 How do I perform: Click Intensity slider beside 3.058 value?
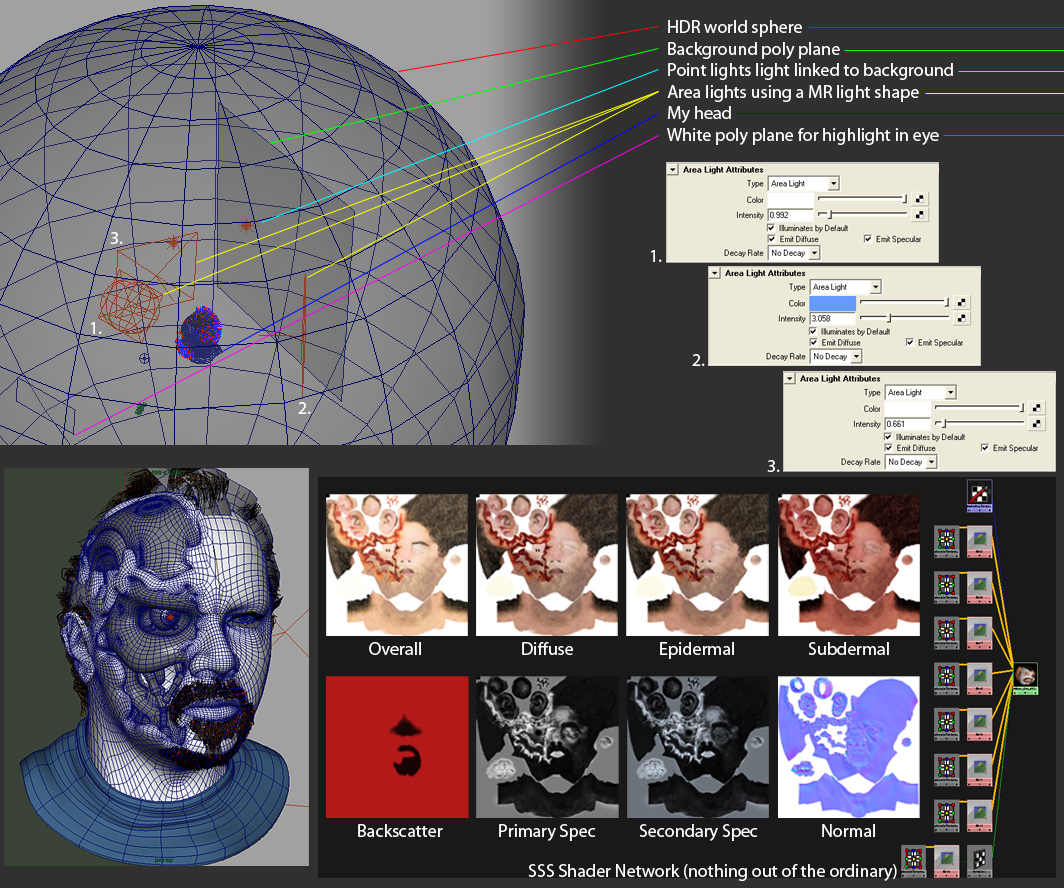(905, 318)
